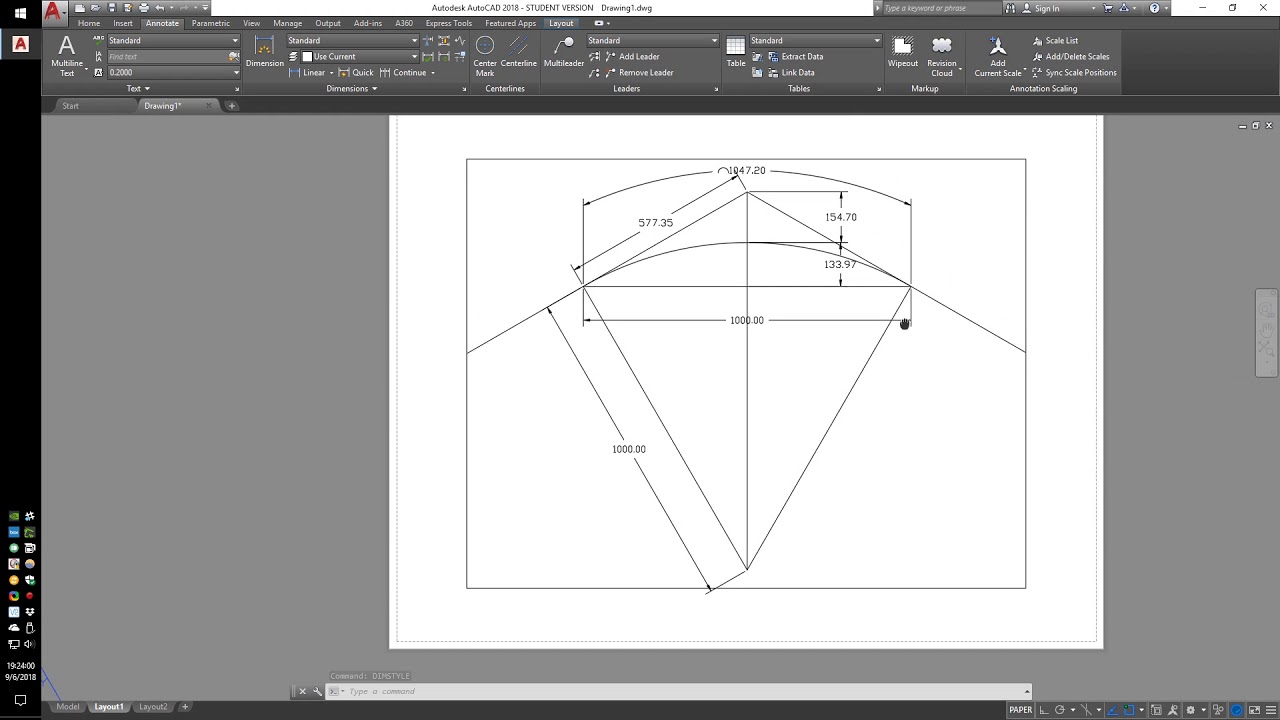Toggle Hardware Acceleration blue circle icon

[1236, 710]
